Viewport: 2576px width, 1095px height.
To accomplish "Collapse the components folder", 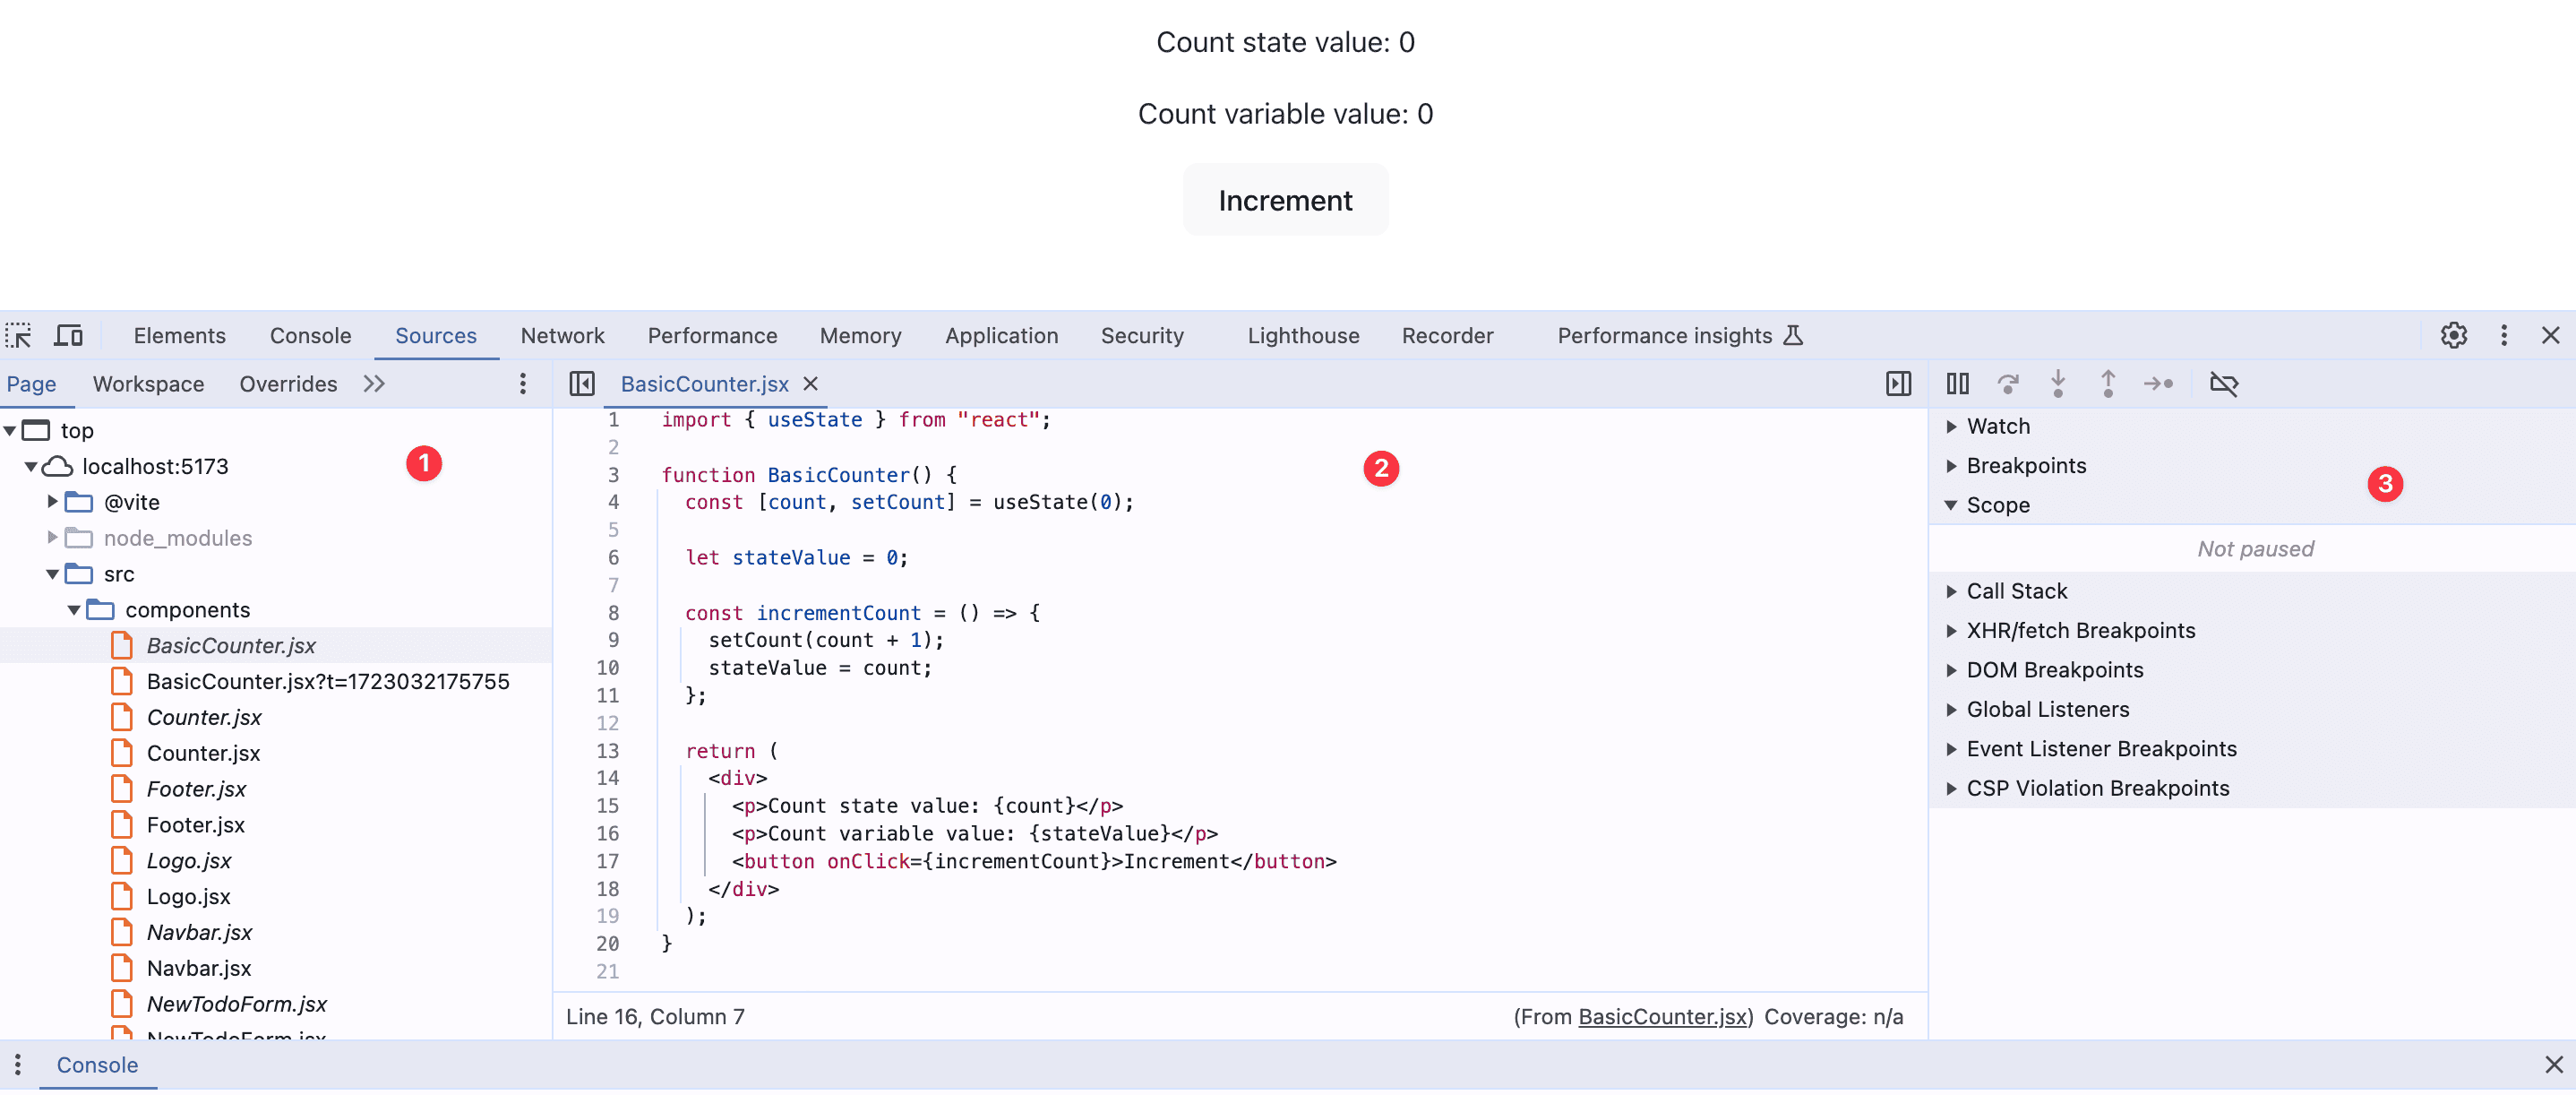I will click(x=74, y=610).
